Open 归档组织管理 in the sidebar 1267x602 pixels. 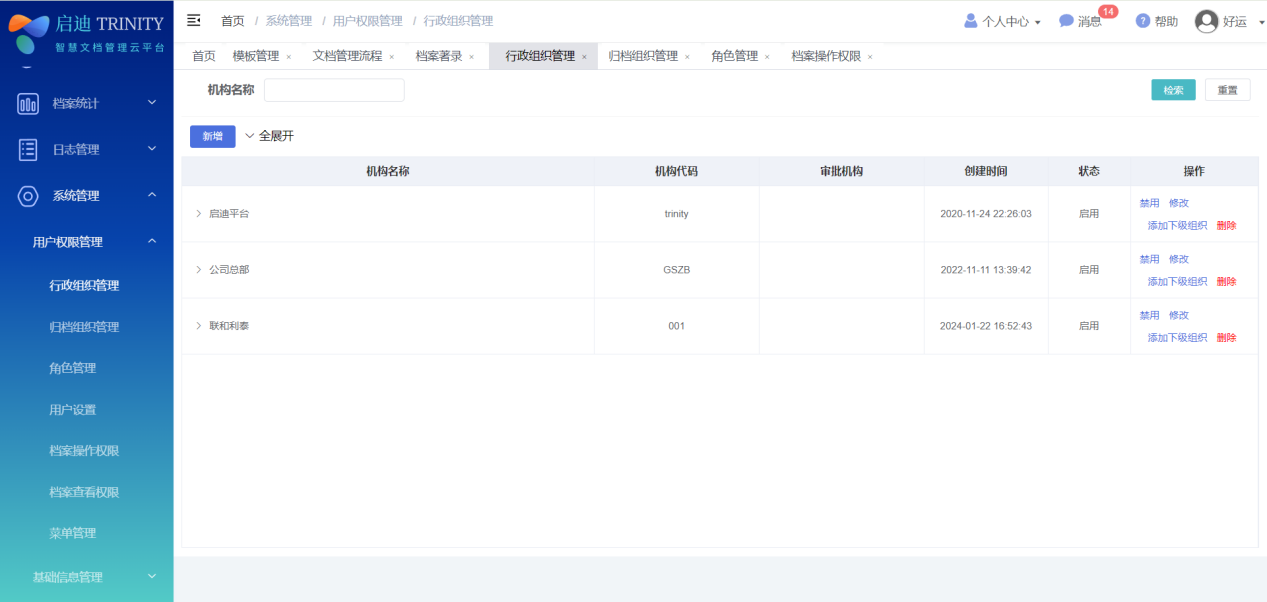click(x=84, y=327)
